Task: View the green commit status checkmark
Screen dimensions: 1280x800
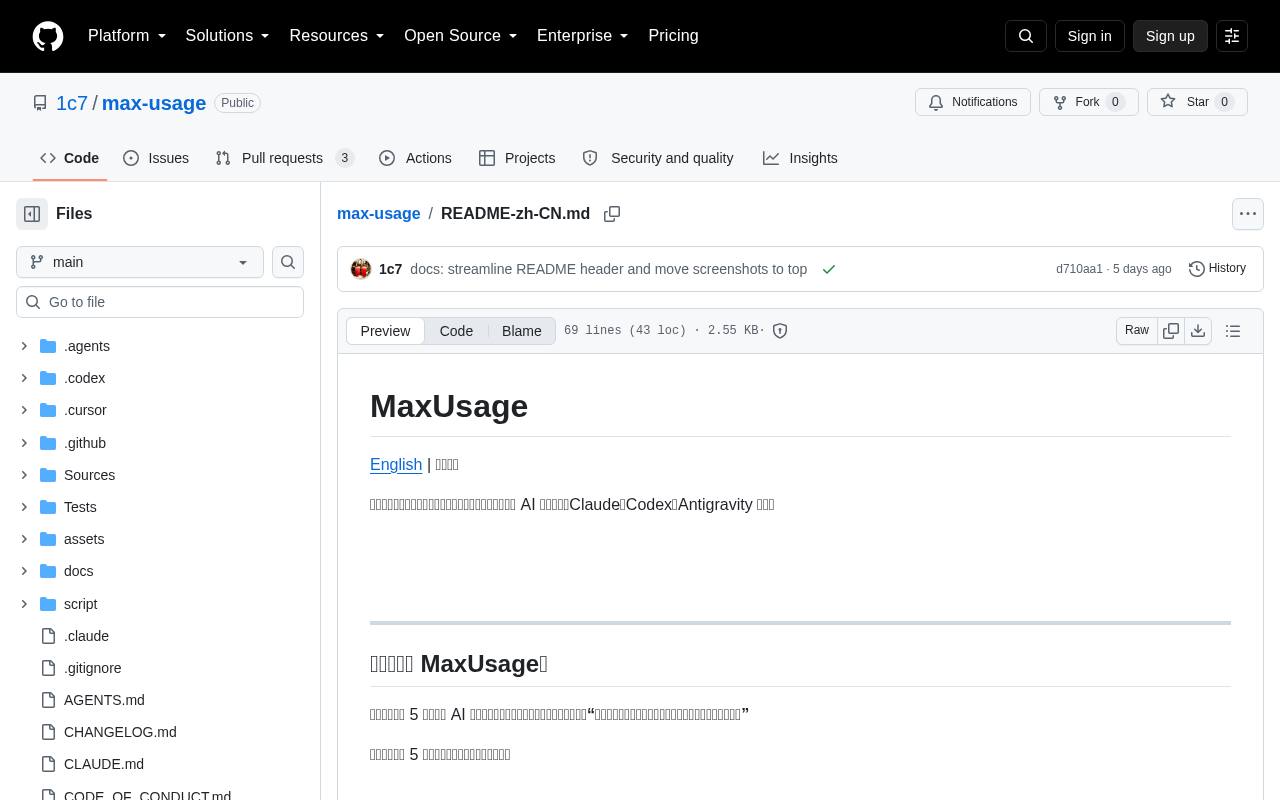Action: [829, 269]
